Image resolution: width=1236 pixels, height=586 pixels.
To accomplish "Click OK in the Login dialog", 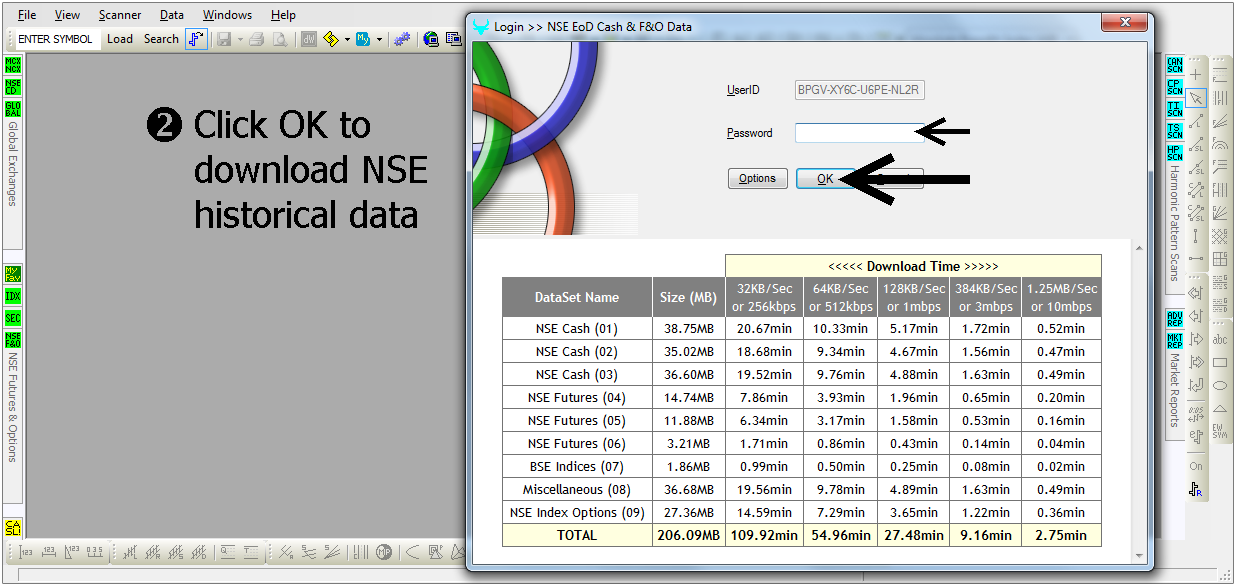I will tap(825, 178).
